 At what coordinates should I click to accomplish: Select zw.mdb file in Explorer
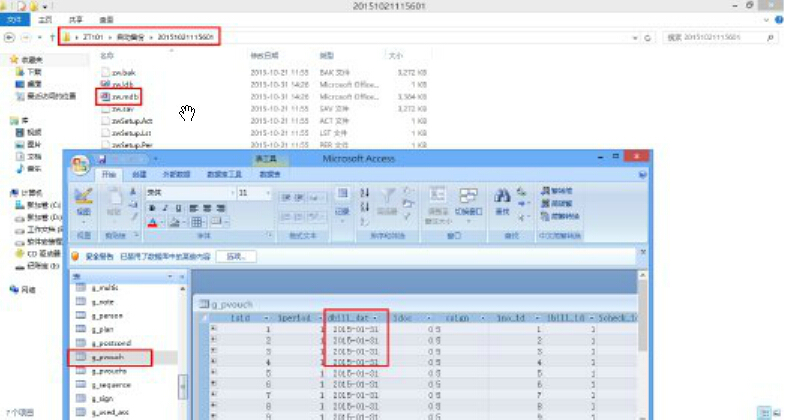[x=120, y=97]
